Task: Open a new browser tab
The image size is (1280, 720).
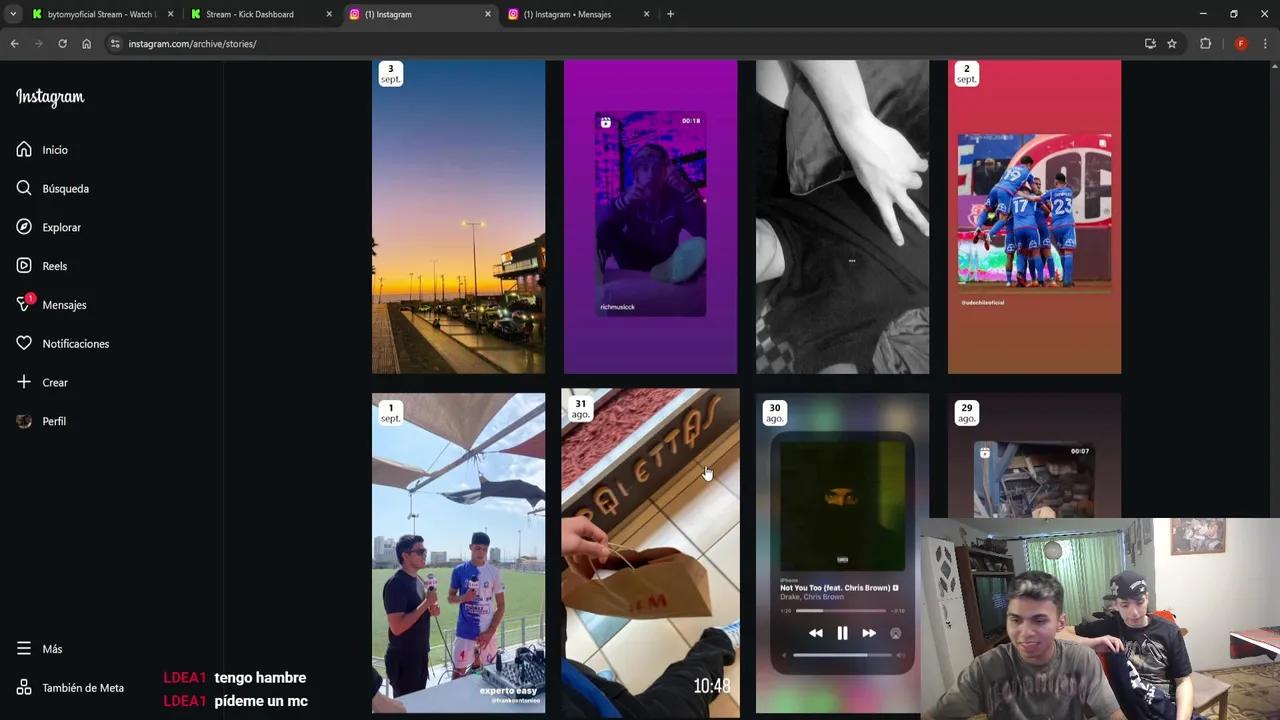Action: [670, 14]
